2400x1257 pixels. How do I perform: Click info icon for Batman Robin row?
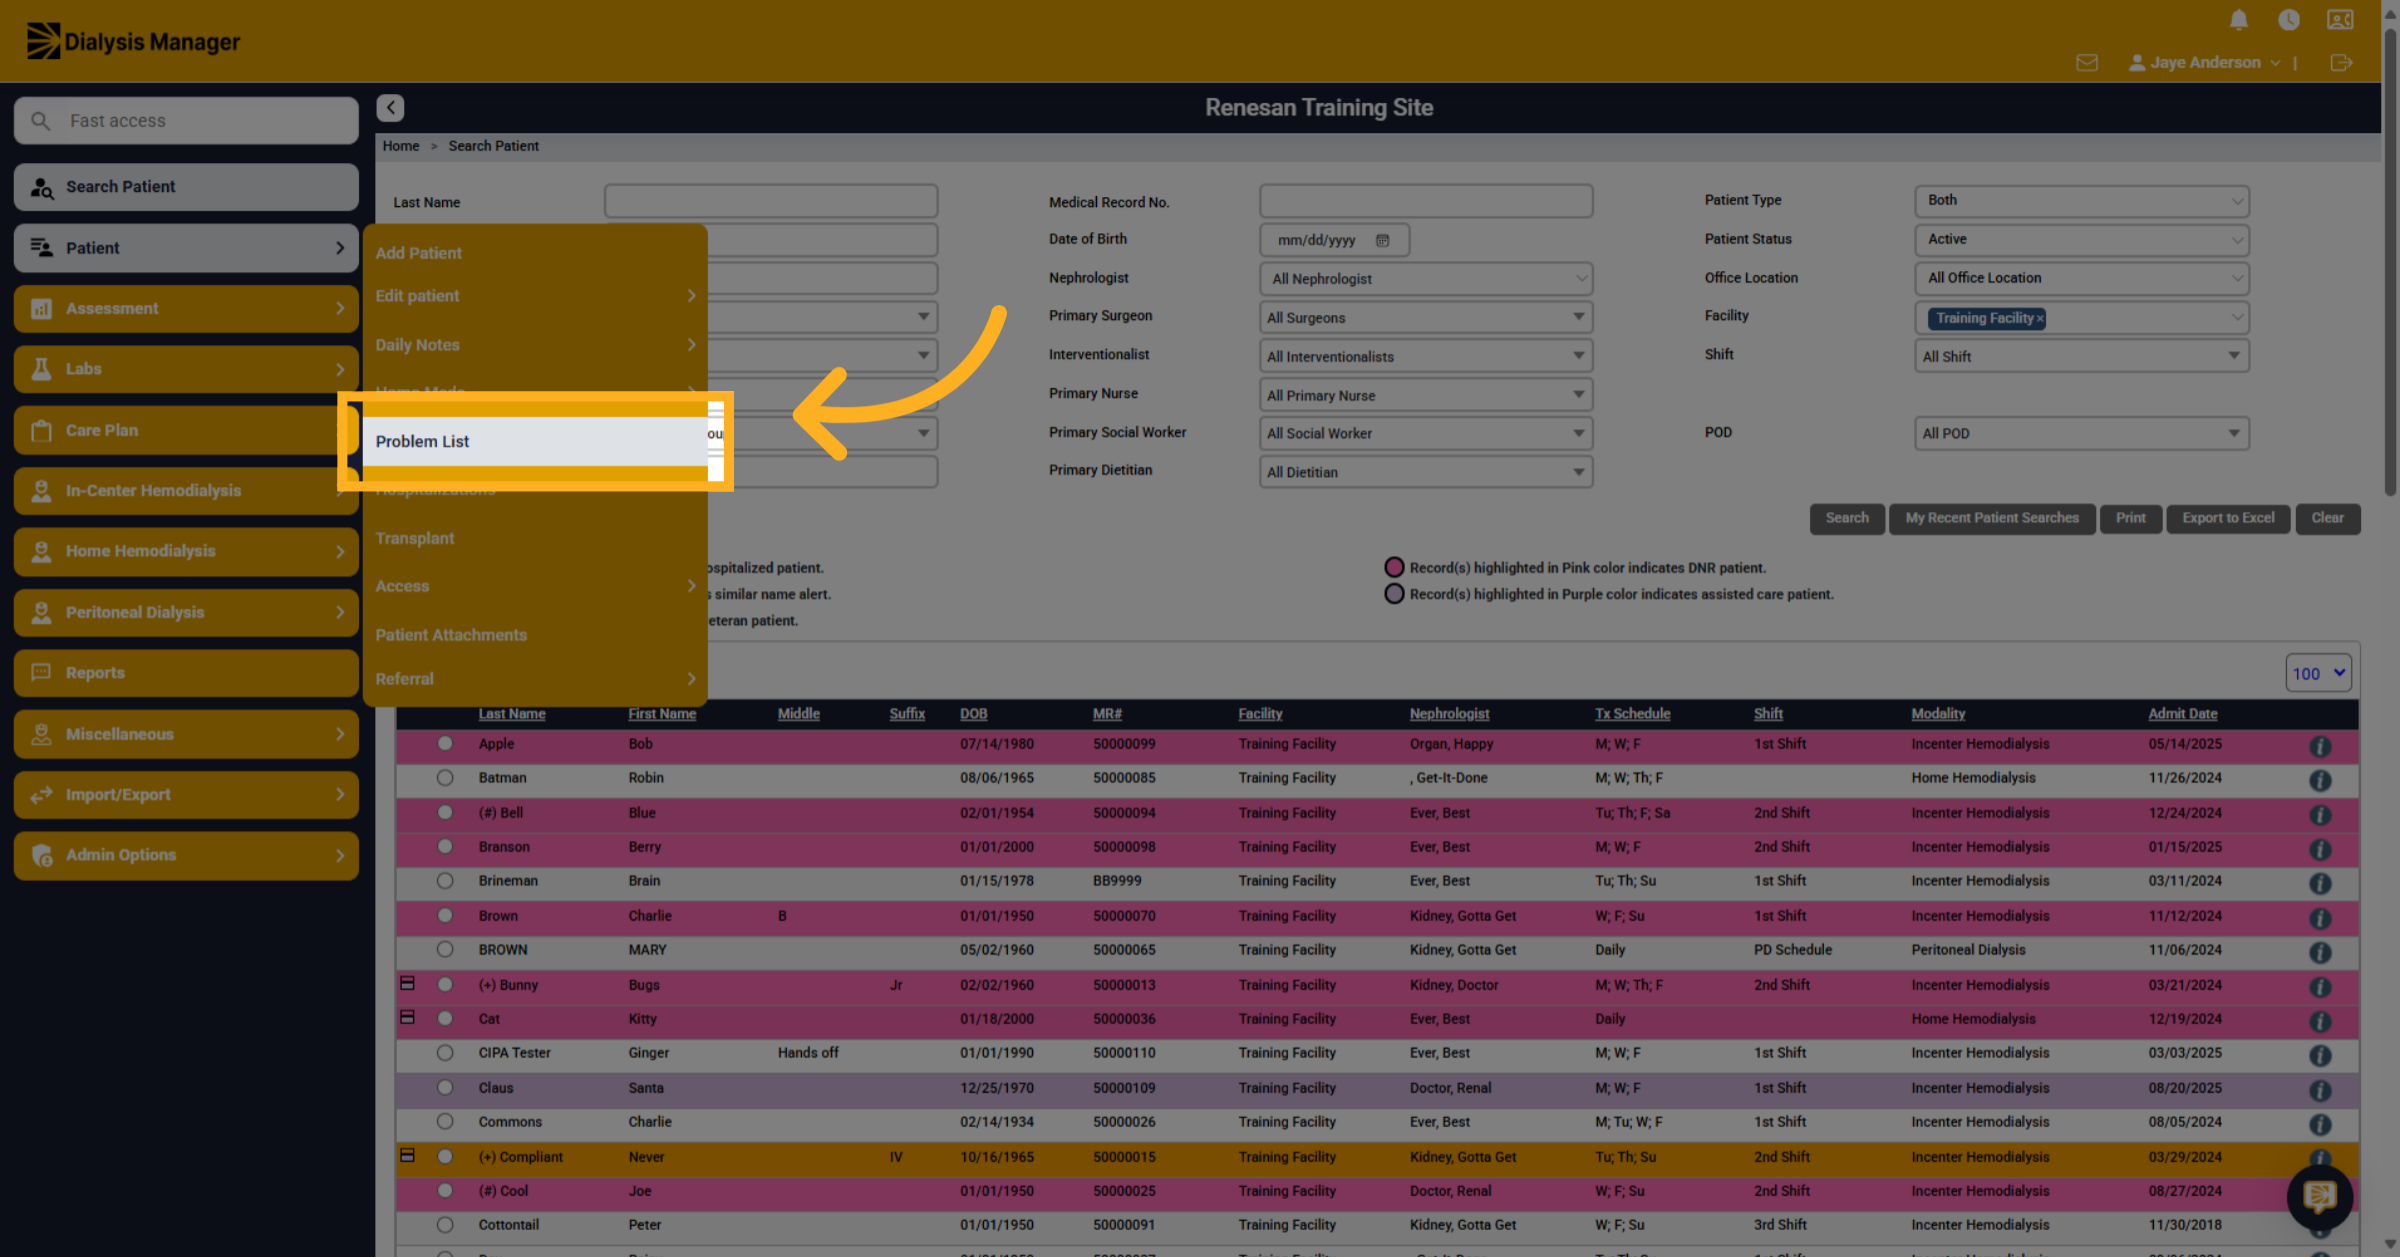(x=2320, y=780)
